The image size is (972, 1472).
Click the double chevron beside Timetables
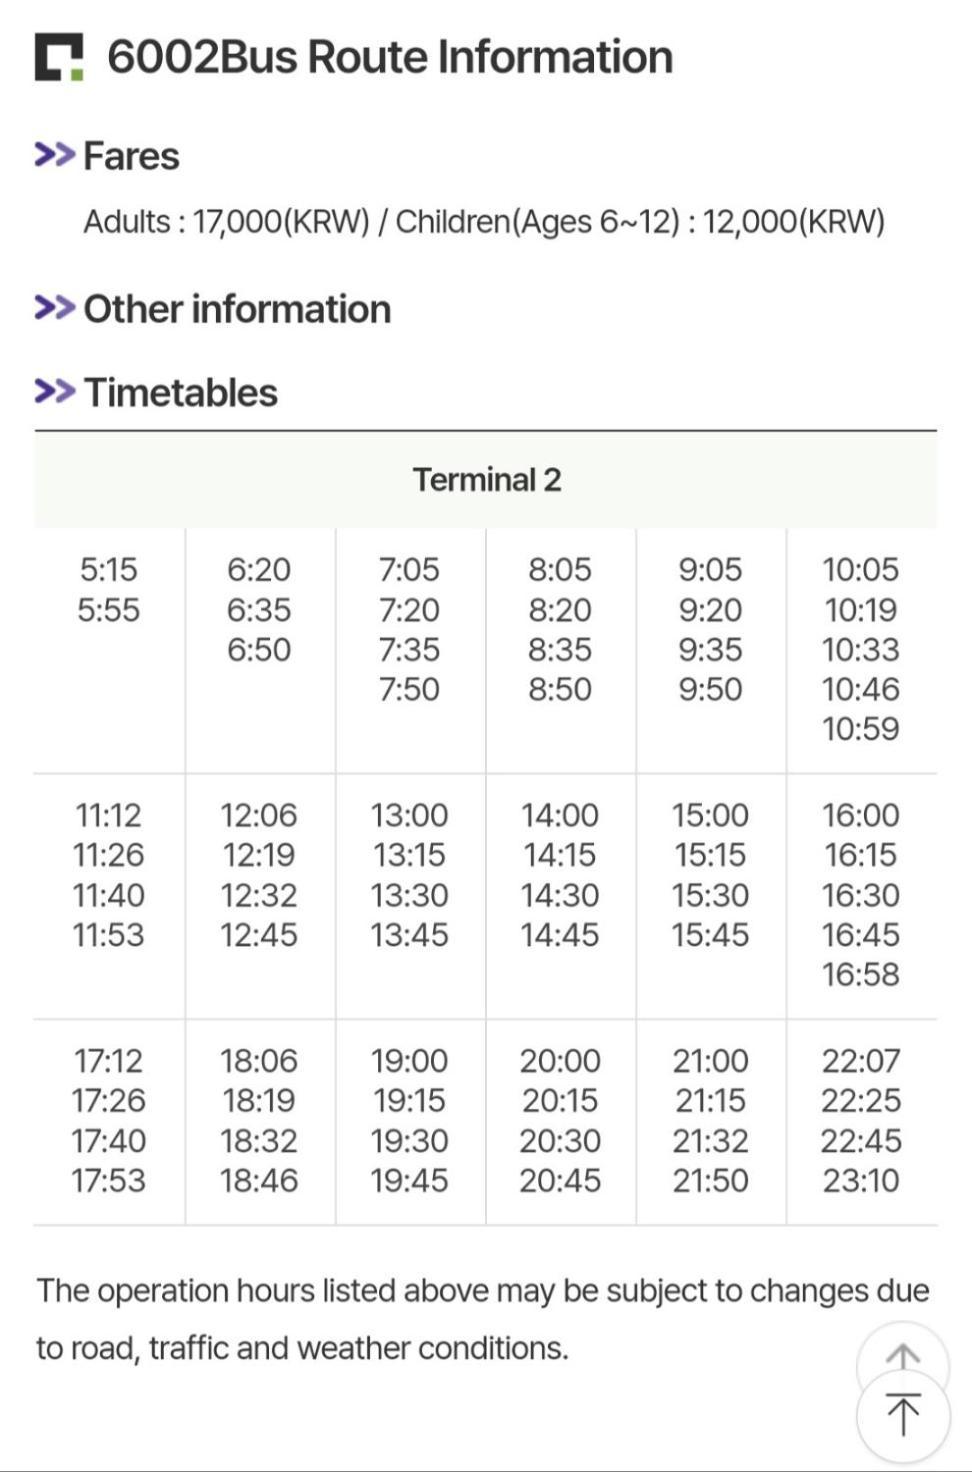[x=55, y=391]
